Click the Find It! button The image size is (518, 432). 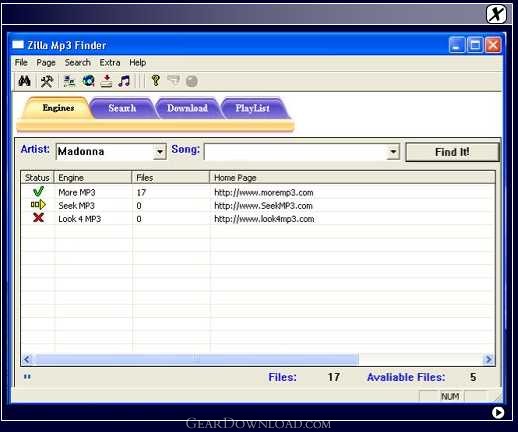(452, 152)
